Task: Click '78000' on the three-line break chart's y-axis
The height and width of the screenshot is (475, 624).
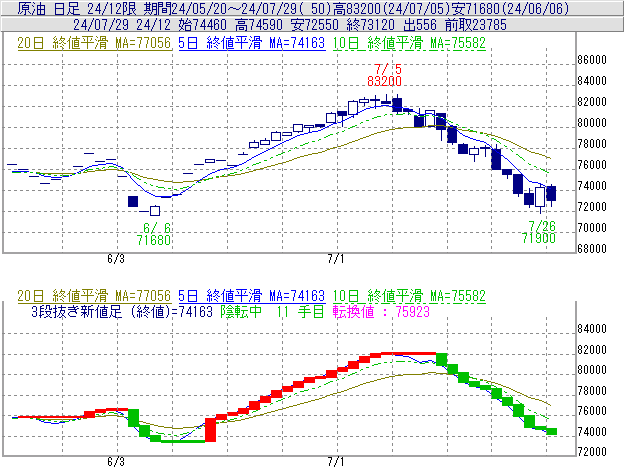Action: pyautogui.click(x=592, y=390)
